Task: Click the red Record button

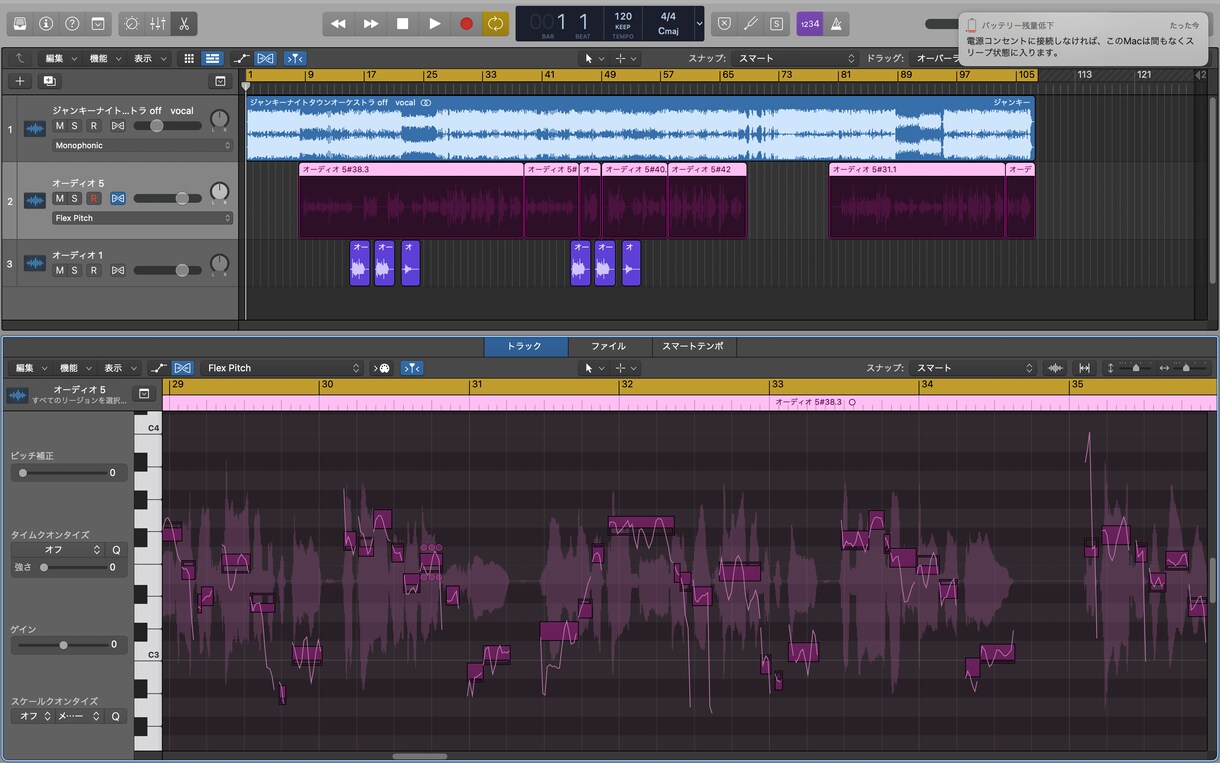Action: pyautogui.click(x=467, y=23)
